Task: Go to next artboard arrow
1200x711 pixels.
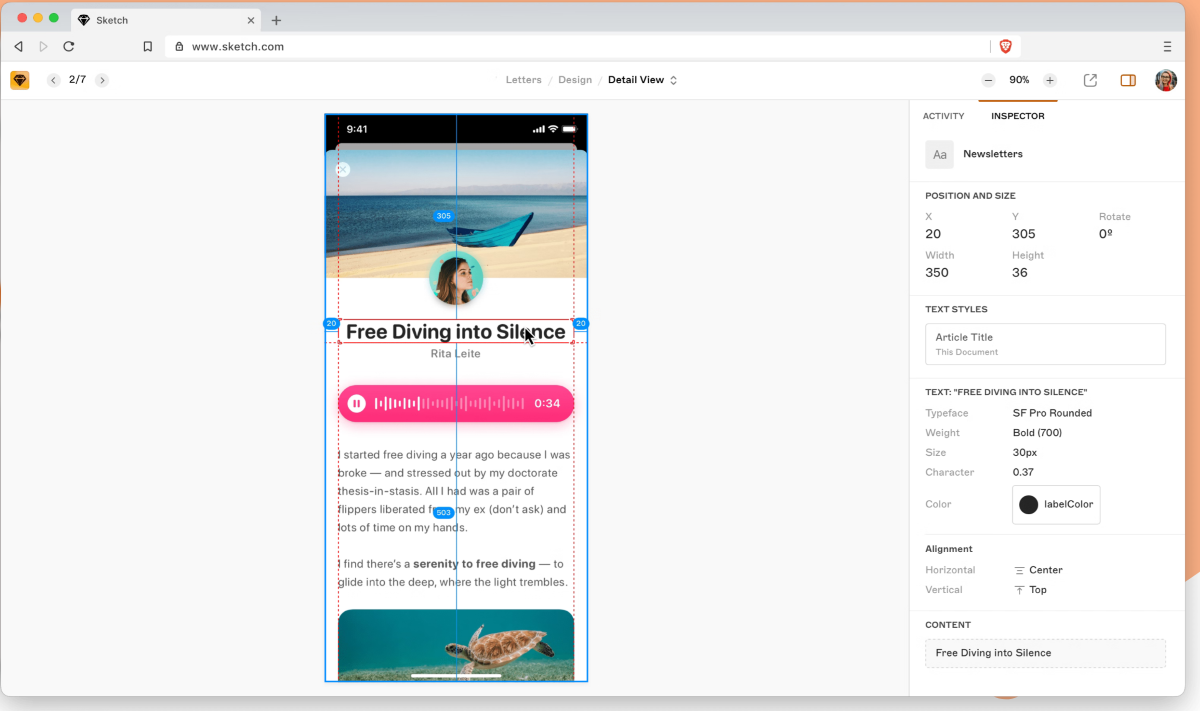Action: (102, 80)
